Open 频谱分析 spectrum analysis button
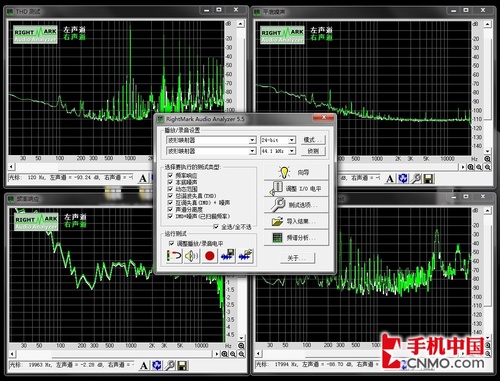Image resolution: width=500 pixels, height=381 pixels. click(296, 238)
